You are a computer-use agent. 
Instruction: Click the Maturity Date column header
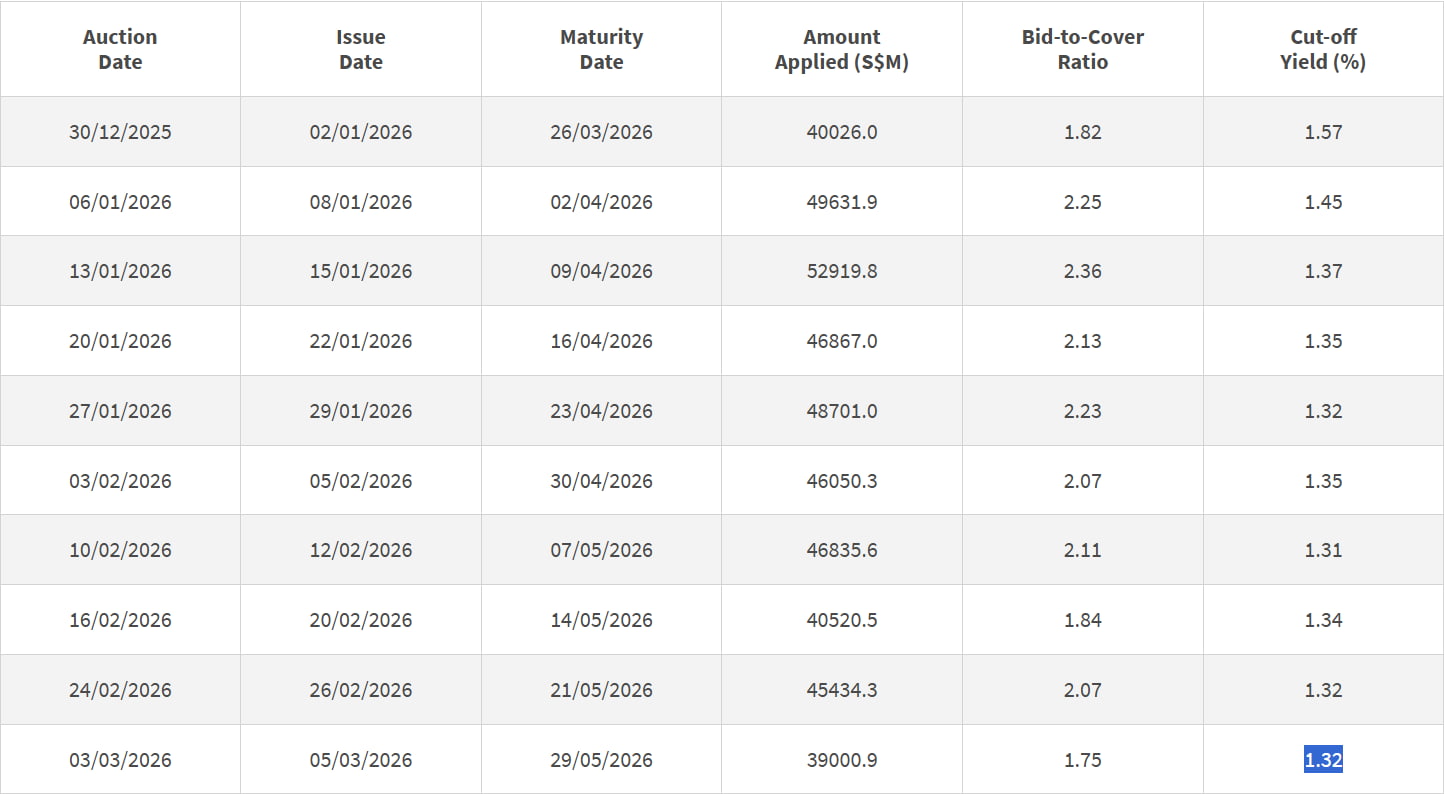tap(601, 48)
